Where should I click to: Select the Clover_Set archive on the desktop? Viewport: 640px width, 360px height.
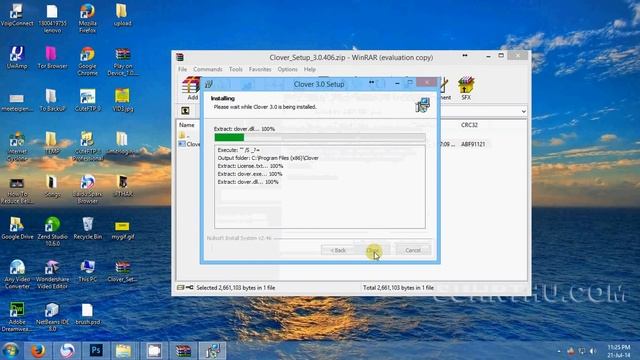pyautogui.click(x=122, y=271)
